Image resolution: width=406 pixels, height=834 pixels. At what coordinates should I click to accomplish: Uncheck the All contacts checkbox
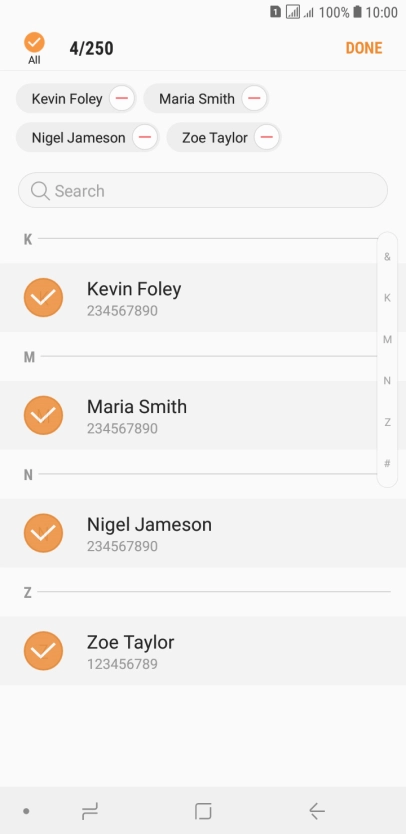coord(34,43)
